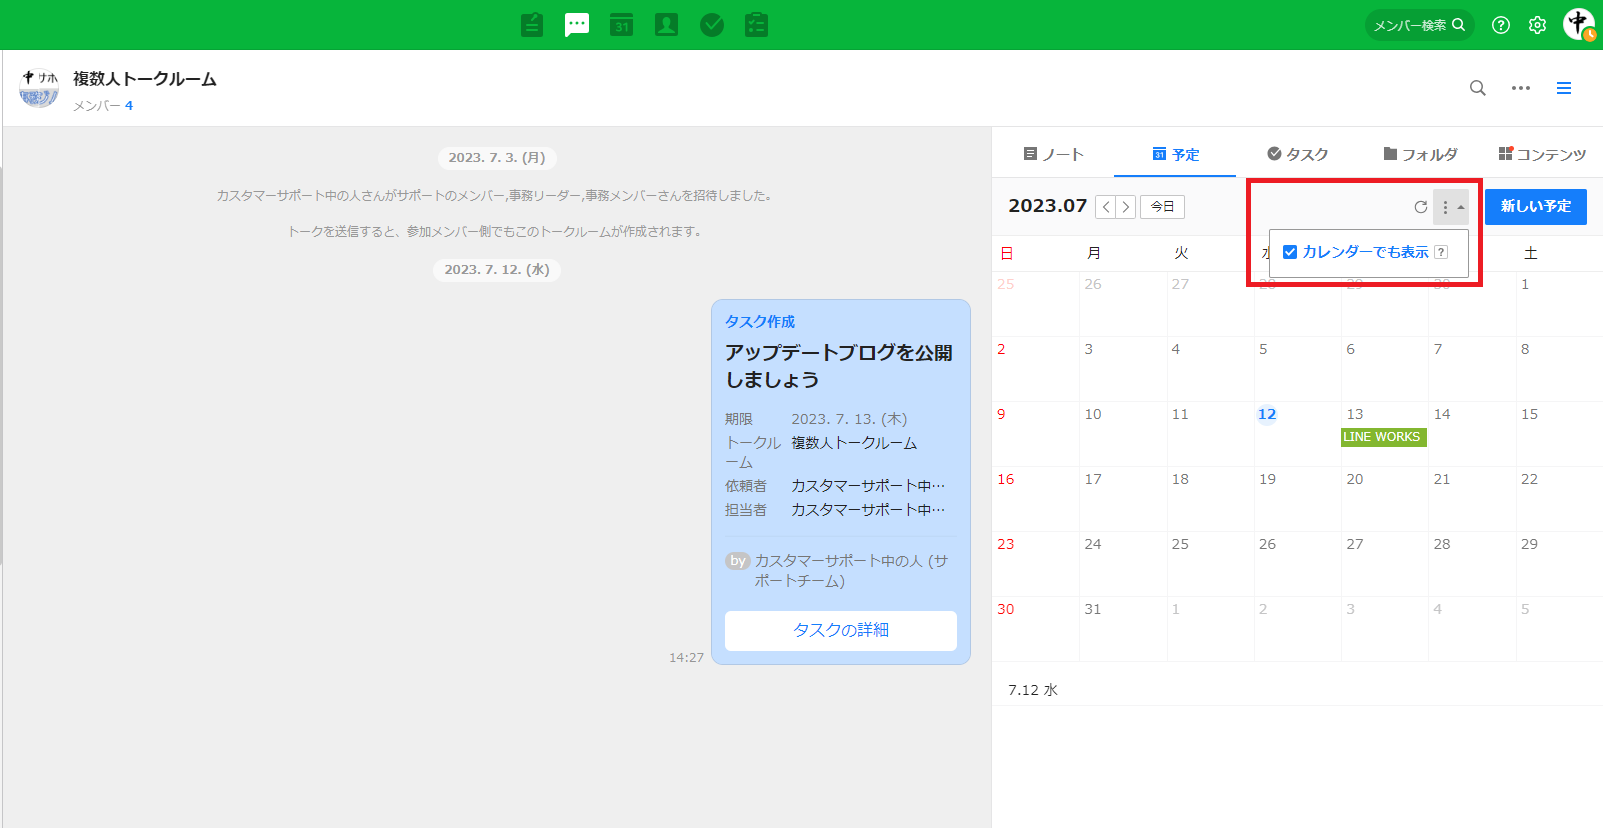Click the help question mark icon
The width and height of the screenshot is (1603, 828).
(x=1500, y=25)
